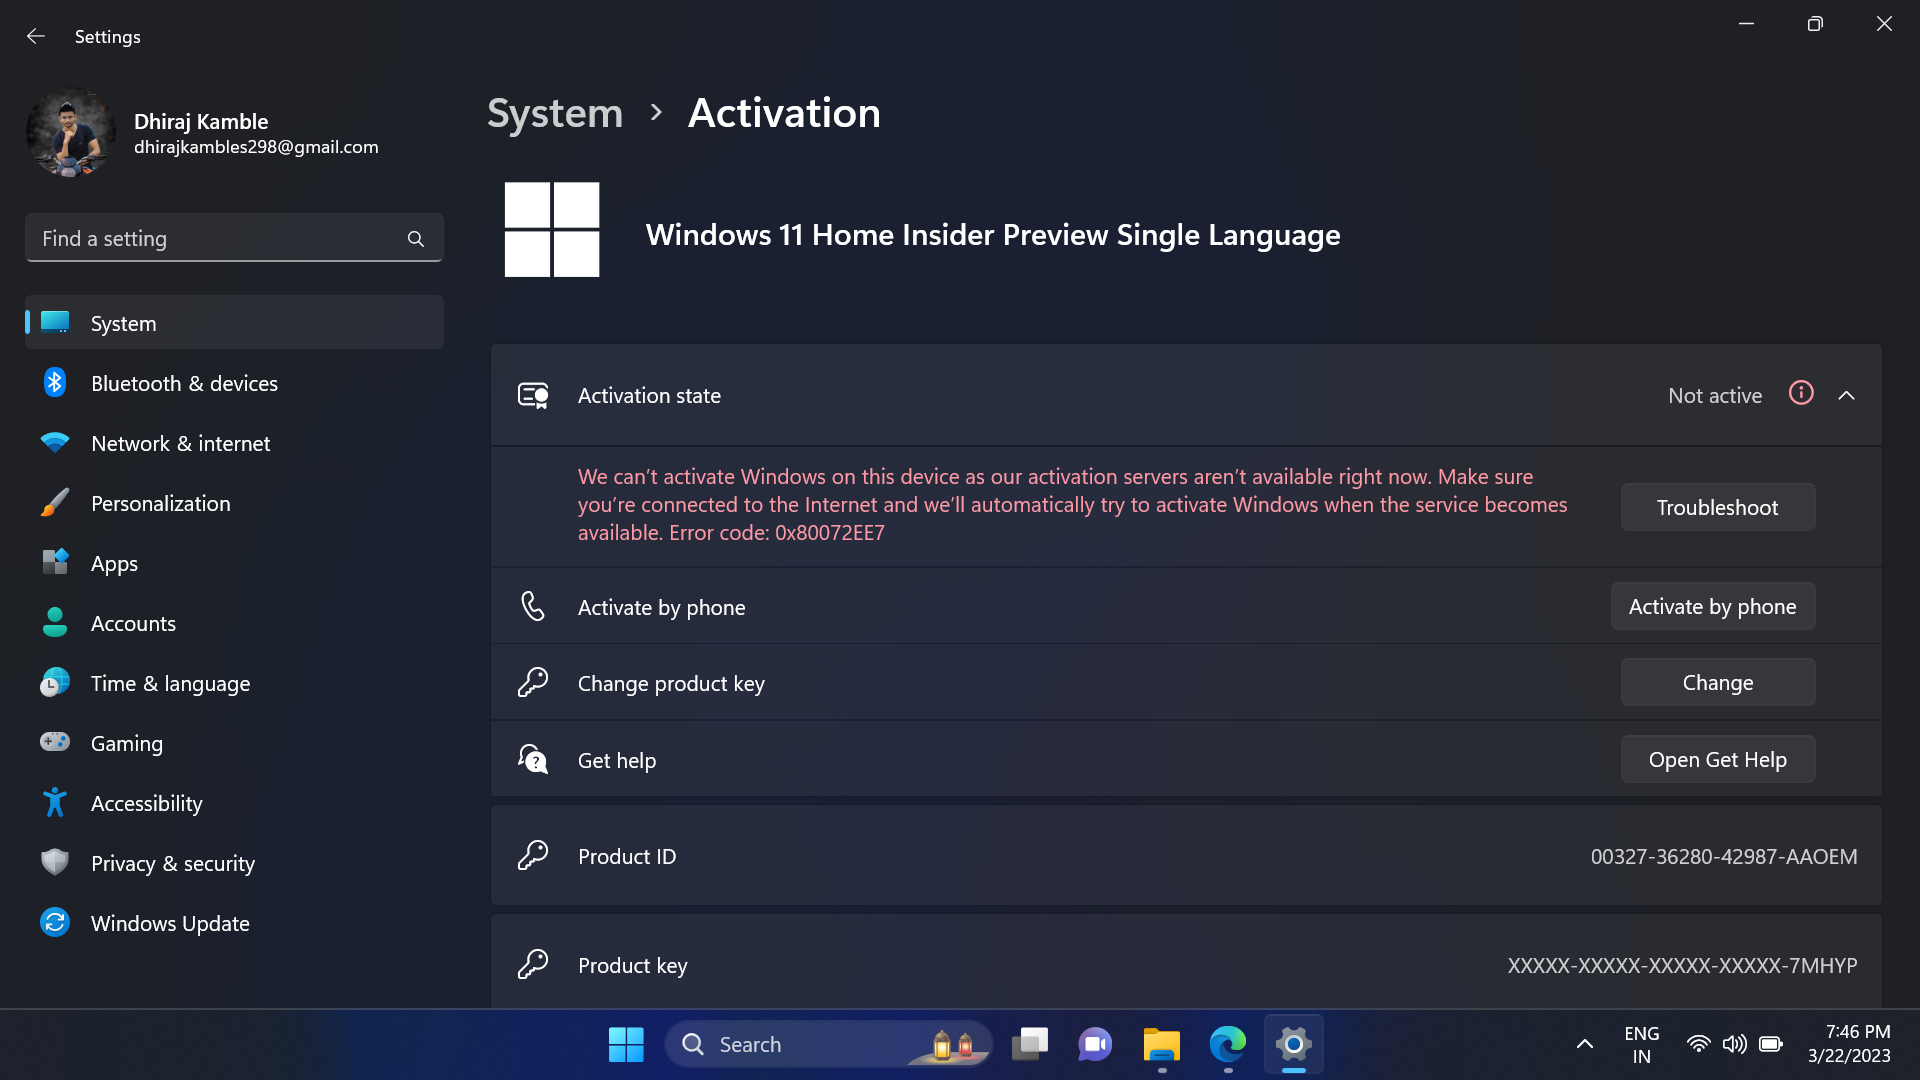Click the Activation state label
The height and width of the screenshot is (1080, 1920).
649,395
